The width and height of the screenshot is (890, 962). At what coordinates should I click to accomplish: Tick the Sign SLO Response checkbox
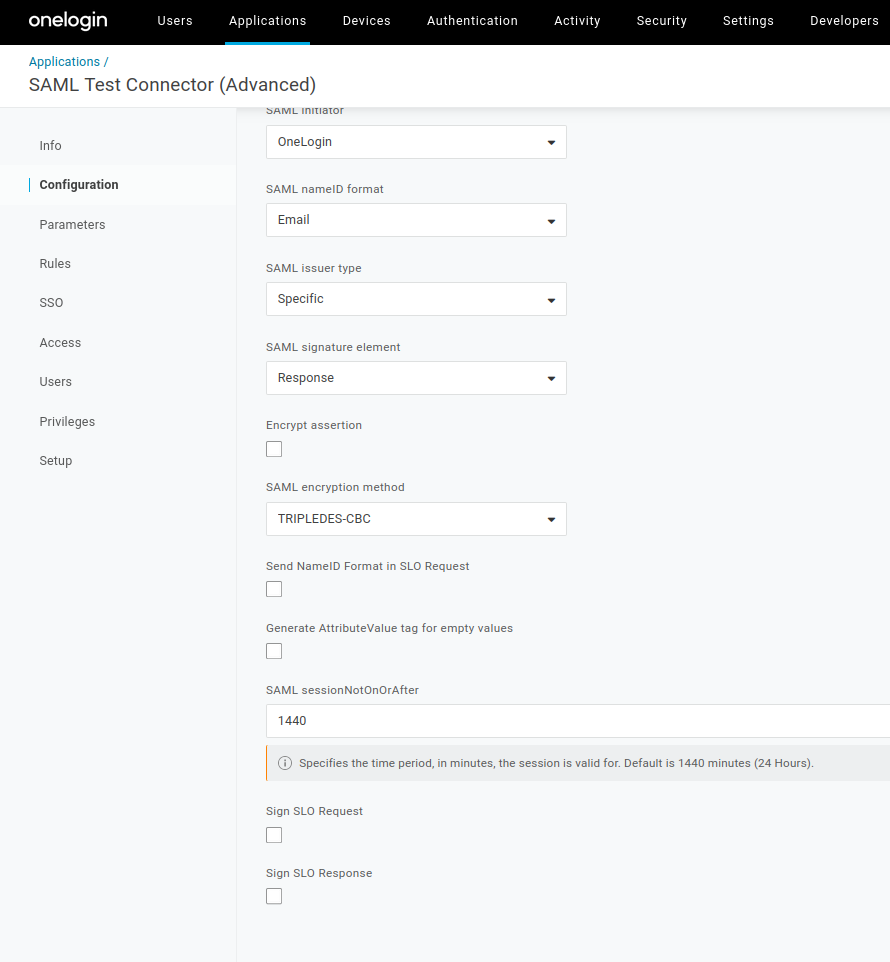(274, 897)
